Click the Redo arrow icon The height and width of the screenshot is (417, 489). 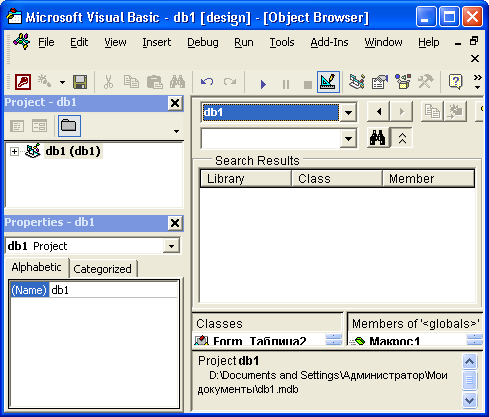pyautogui.click(x=230, y=82)
